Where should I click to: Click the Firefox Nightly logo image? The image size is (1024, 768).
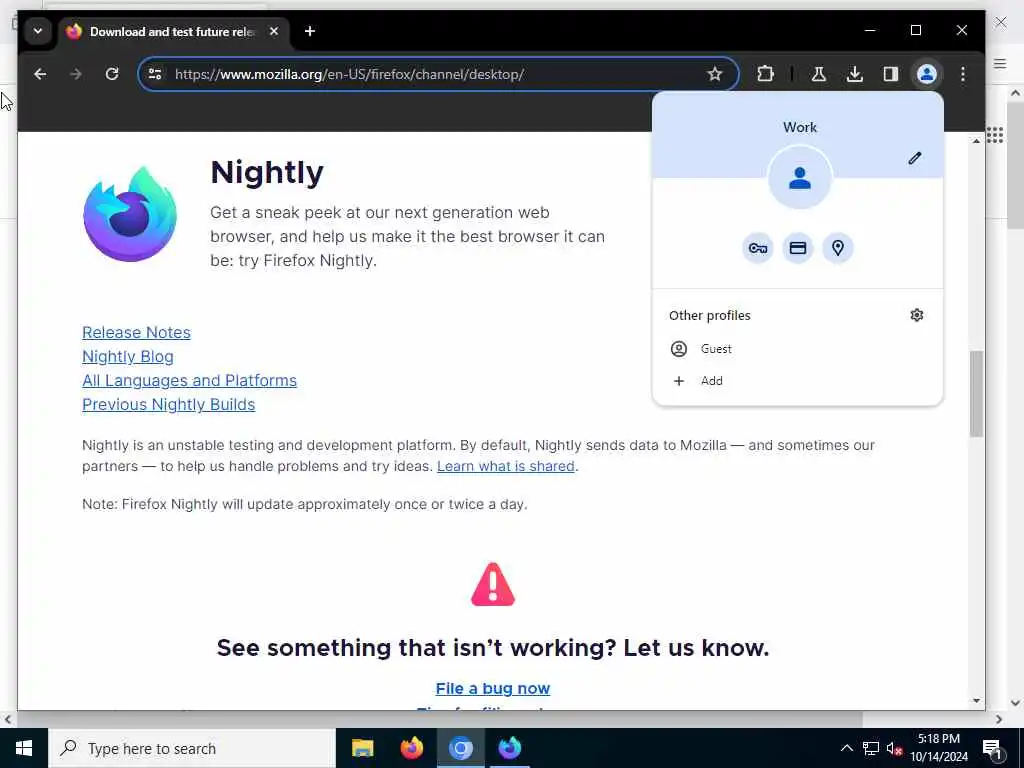[130, 214]
